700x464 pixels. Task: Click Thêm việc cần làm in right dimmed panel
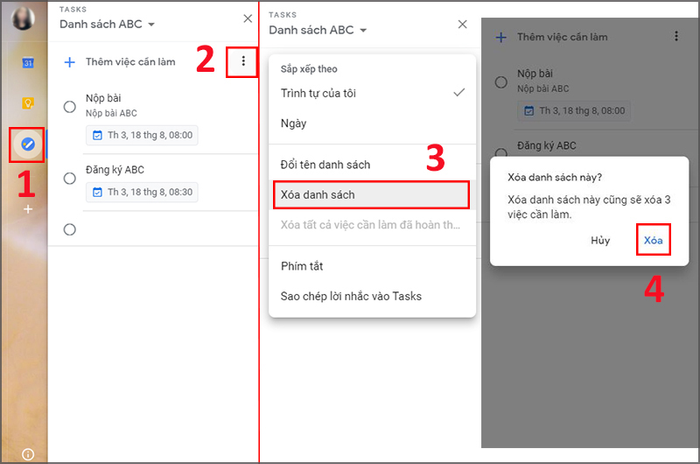(562, 37)
